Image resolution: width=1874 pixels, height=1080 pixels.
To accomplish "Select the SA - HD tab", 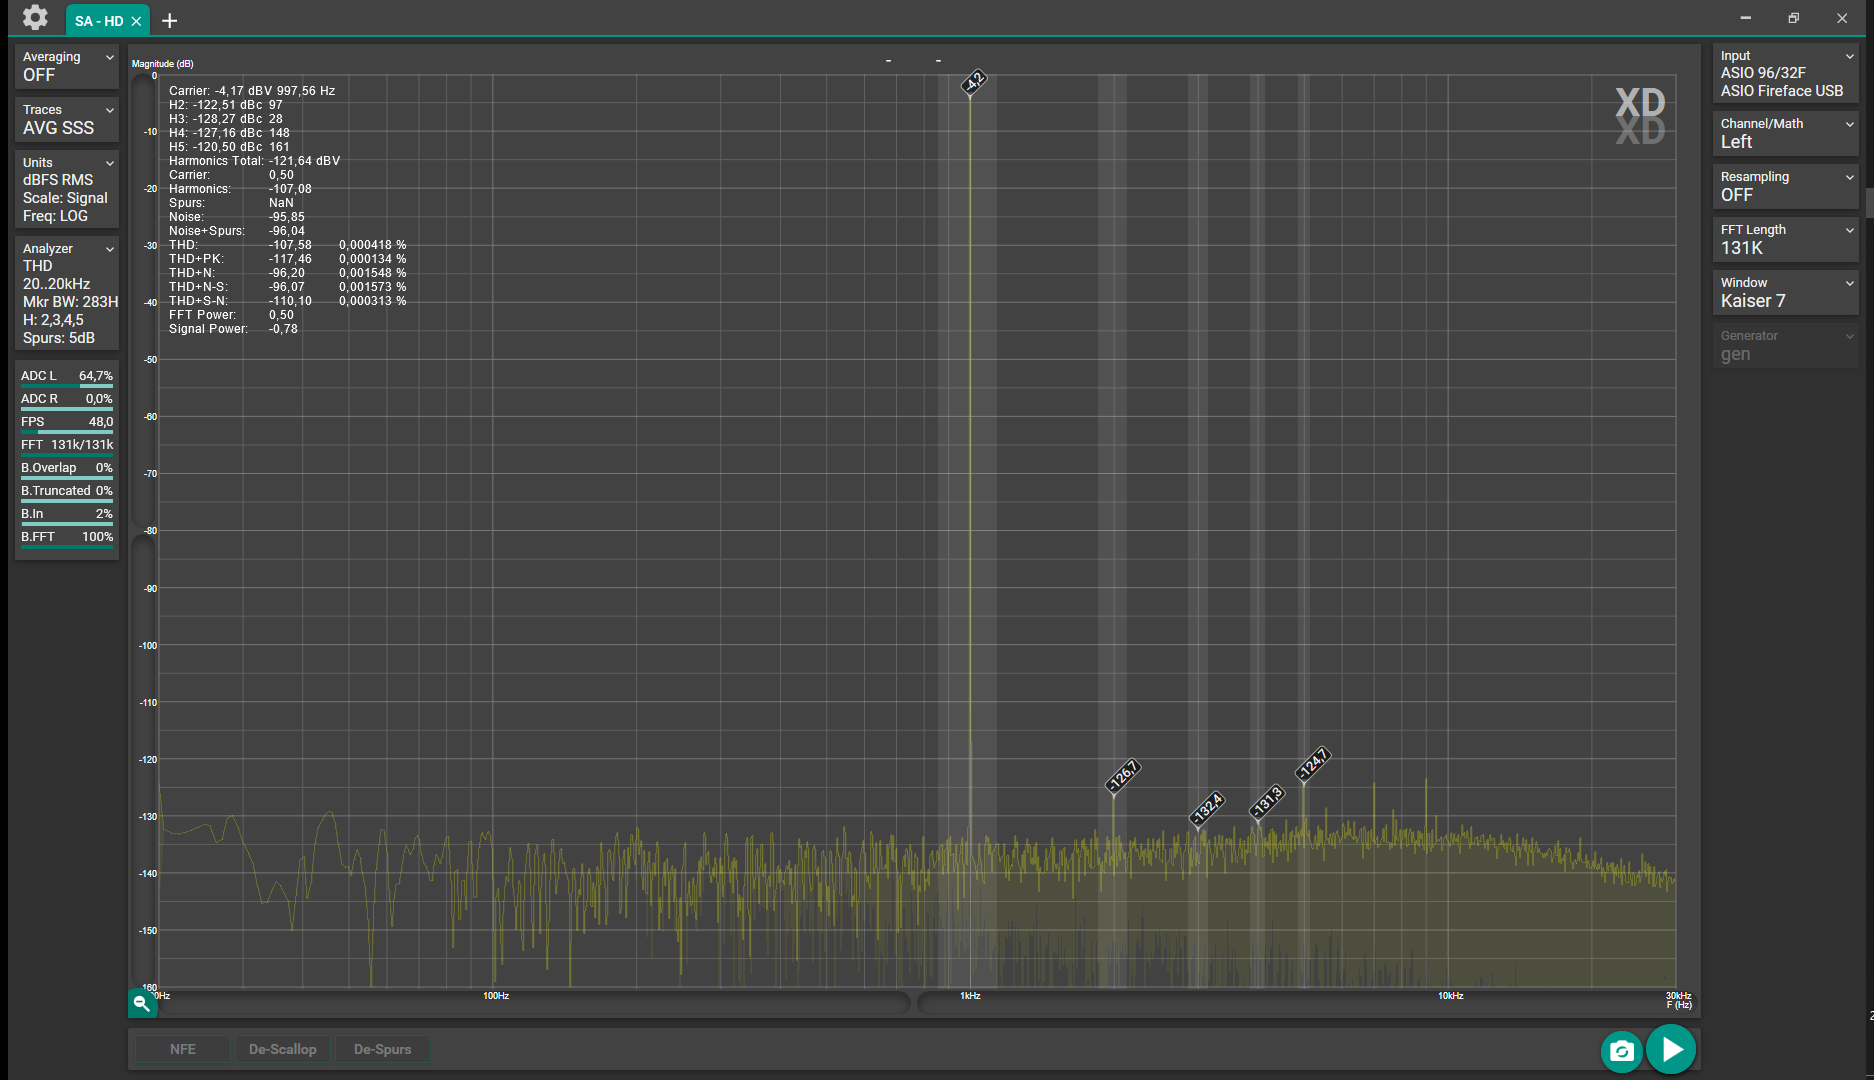I will [98, 21].
